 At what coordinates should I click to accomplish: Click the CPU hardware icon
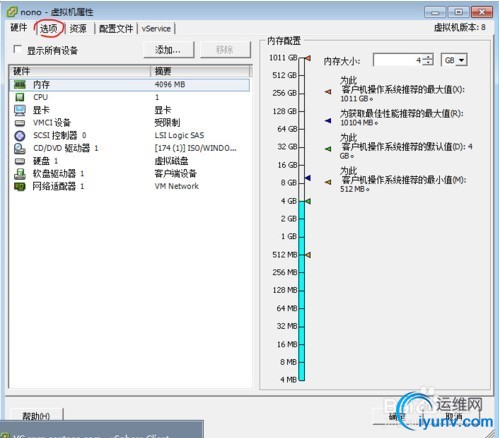coord(20,97)
